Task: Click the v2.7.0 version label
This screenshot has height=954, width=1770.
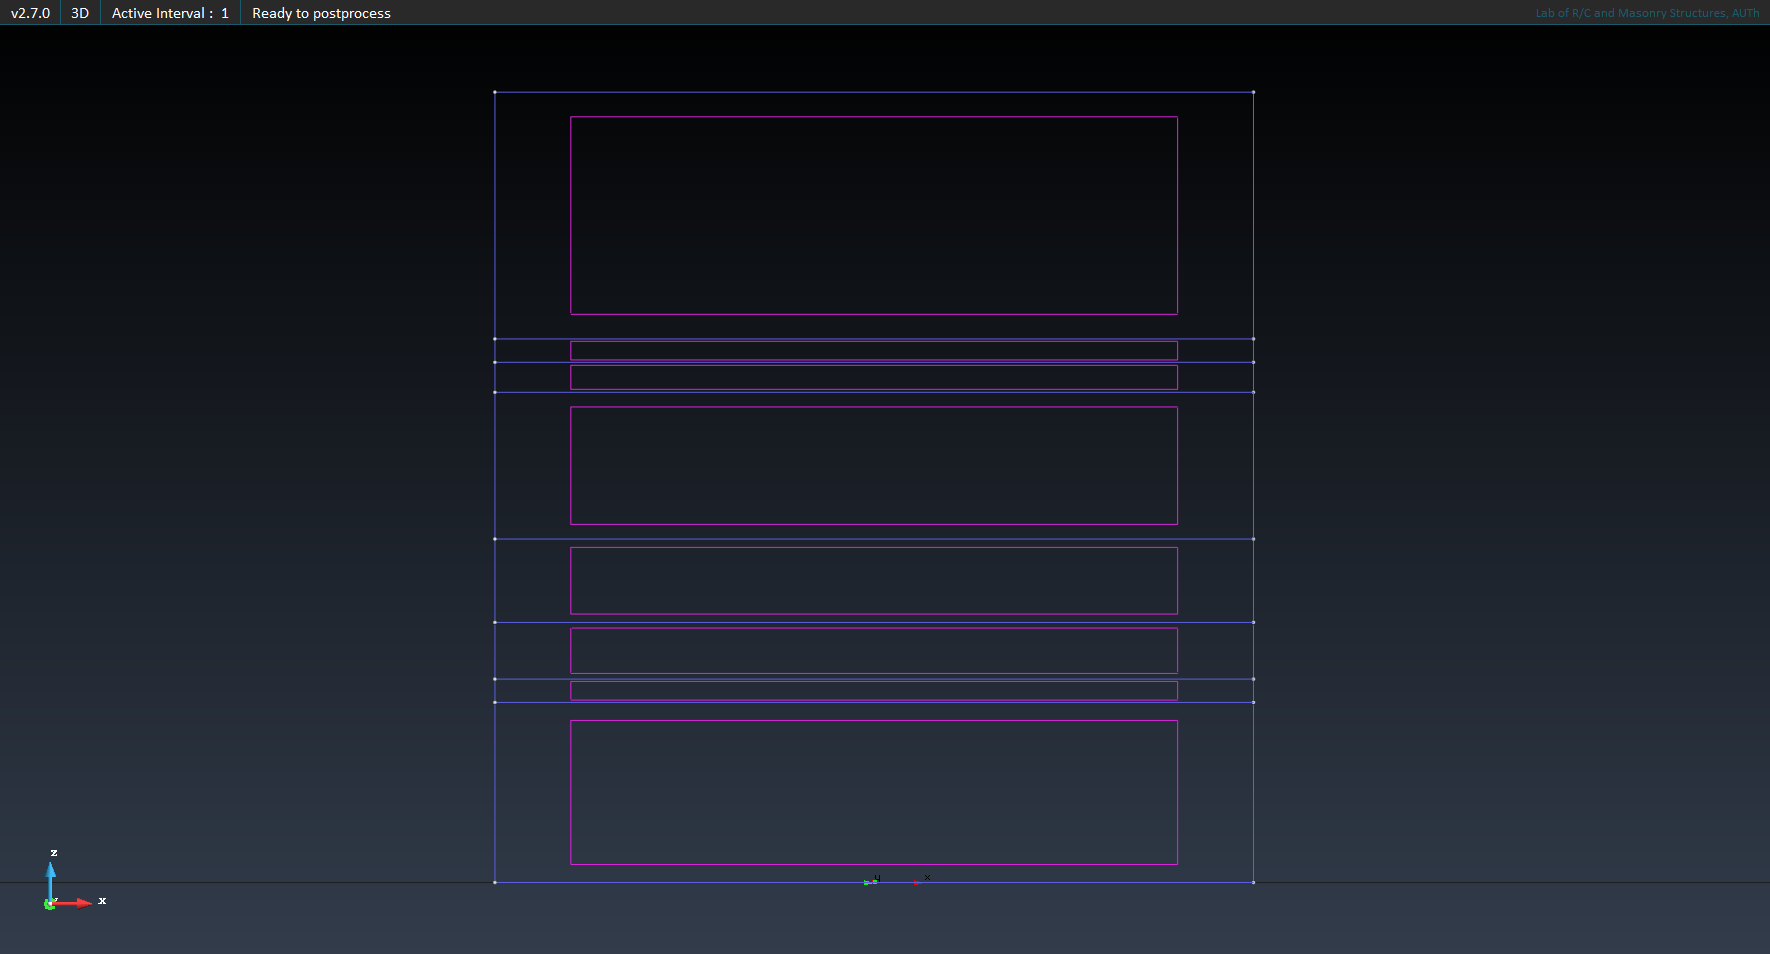Action: [30, 13]
